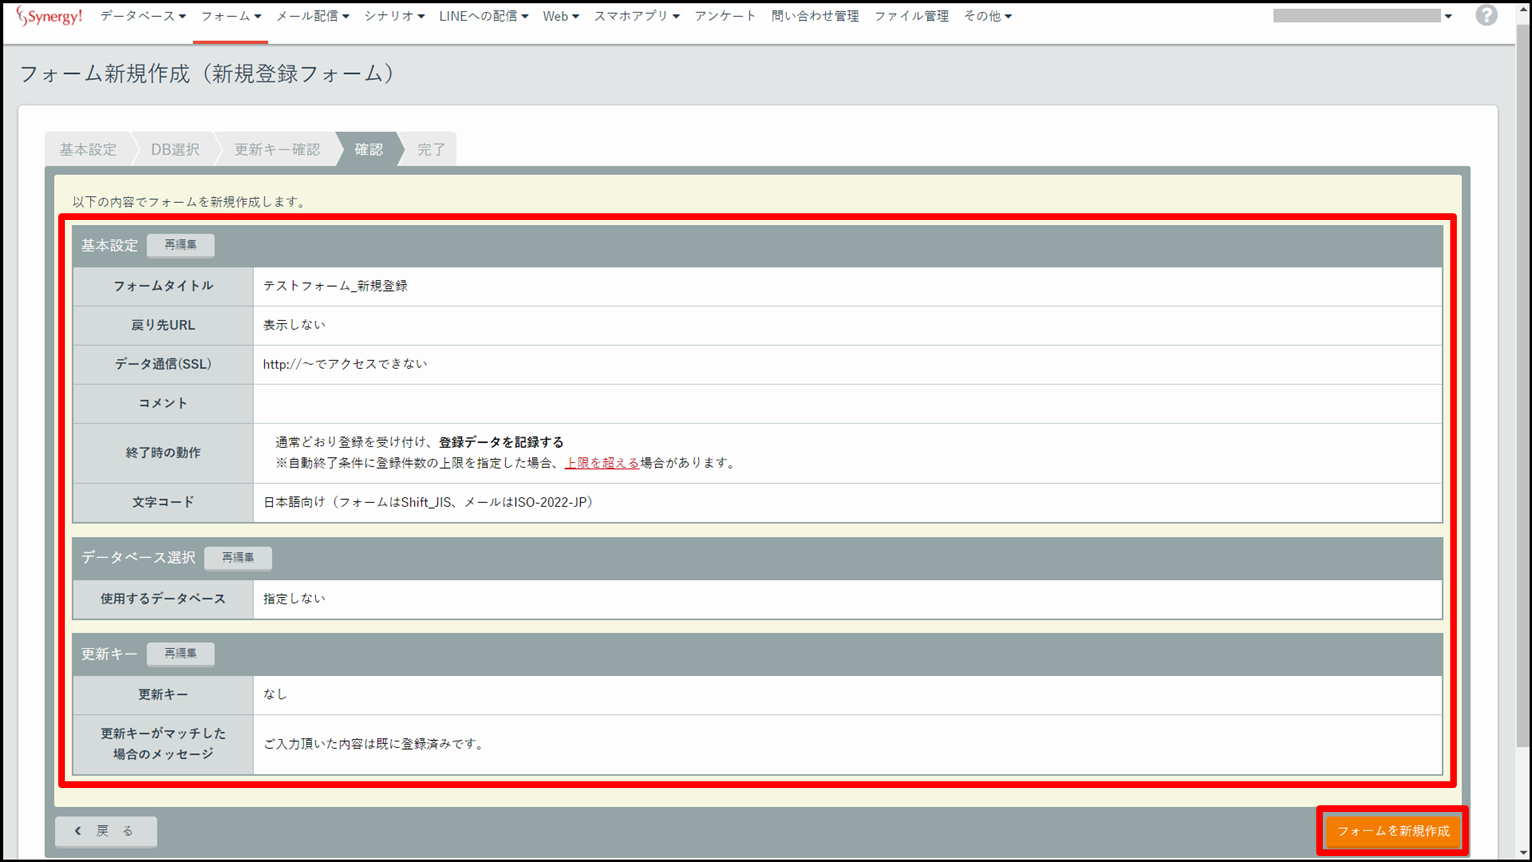
Task: Go to アンケート in the navigation
Action: click(725, 16)
